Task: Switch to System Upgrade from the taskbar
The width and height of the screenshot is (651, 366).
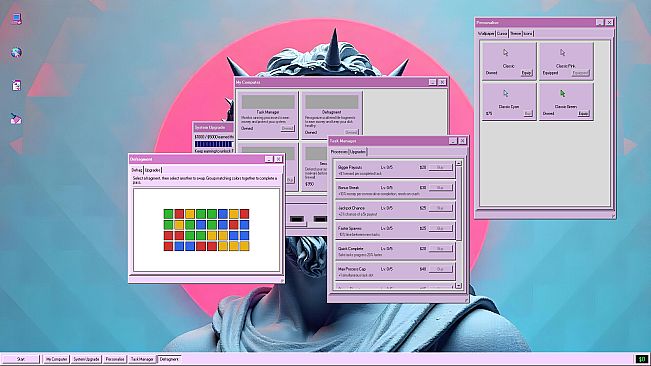Action: point(86,359)
